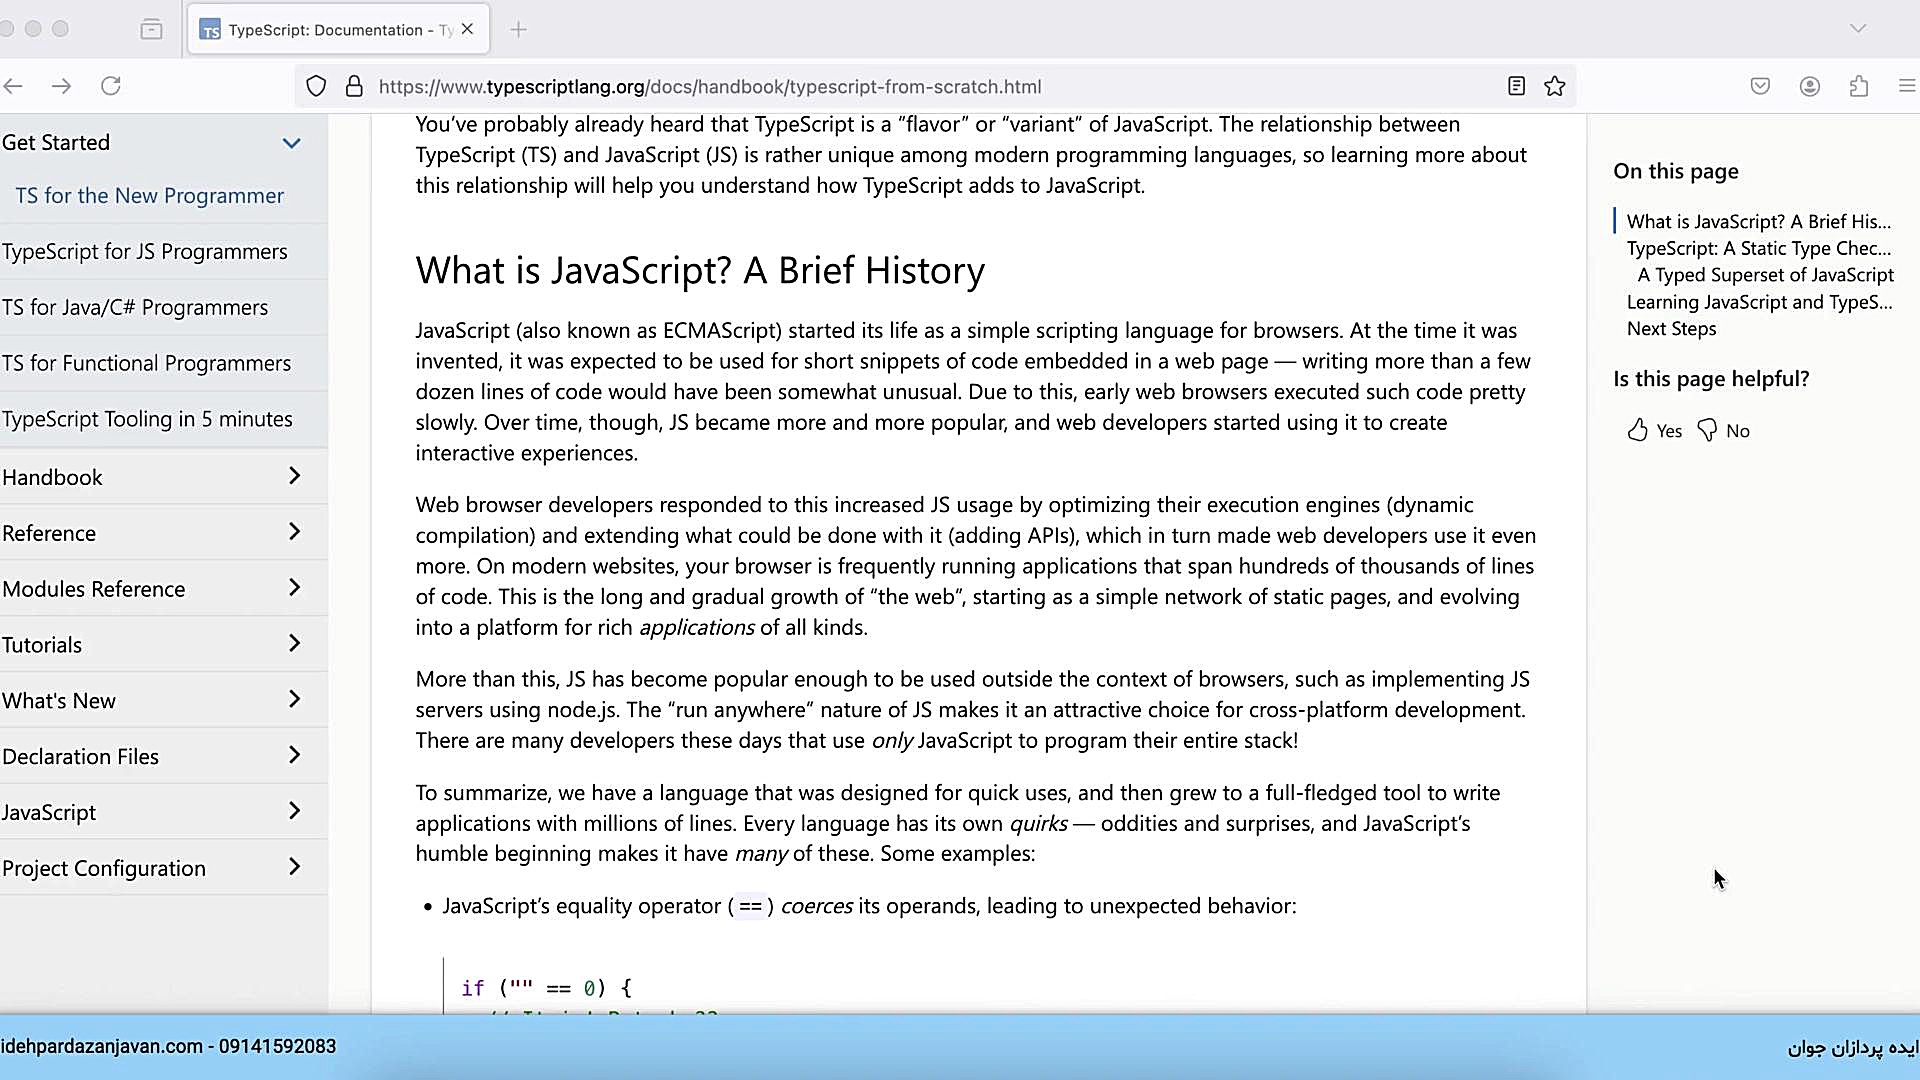Click the 'What is JavaScript? A Brief History' heading
Viewport: 1920px width, 1080px height.
[x=700, y=271]
